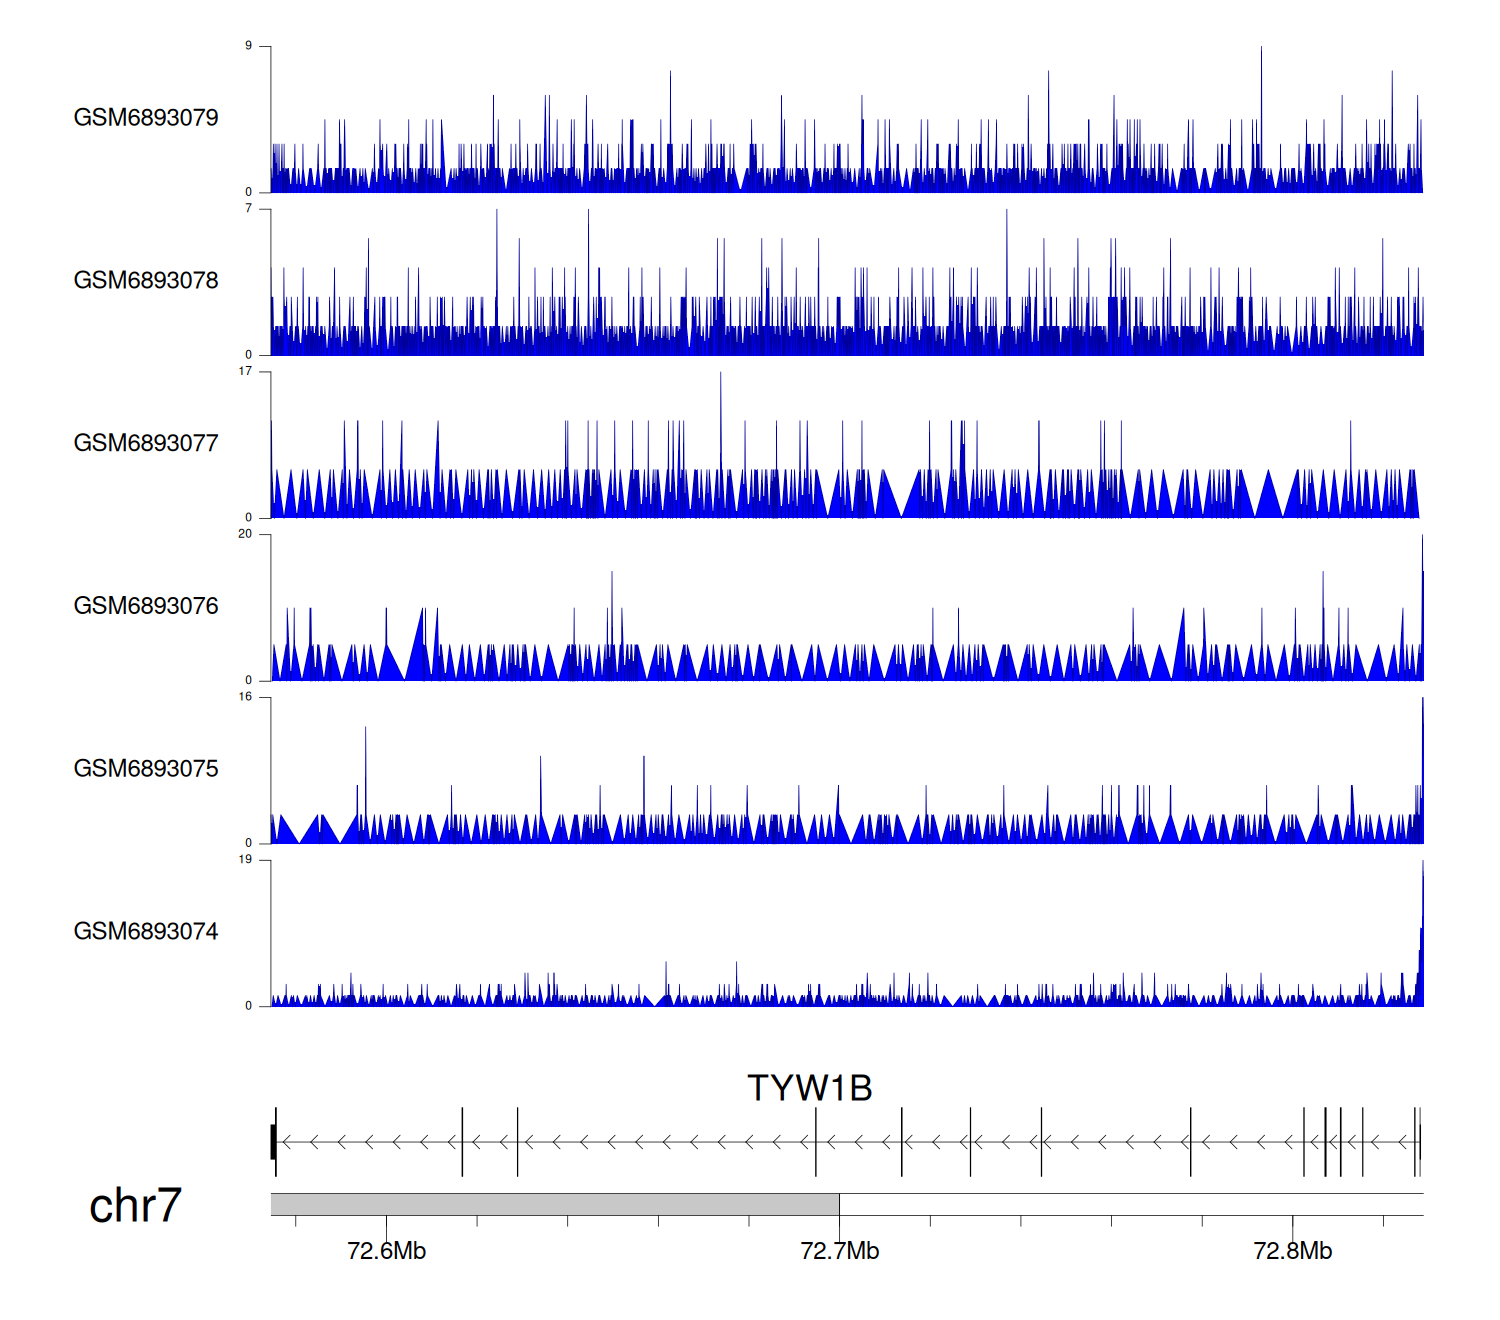Select the 72.7Mb axis position label
This screenshot has height=1320, width=1500.
(x=839, y=1251)
